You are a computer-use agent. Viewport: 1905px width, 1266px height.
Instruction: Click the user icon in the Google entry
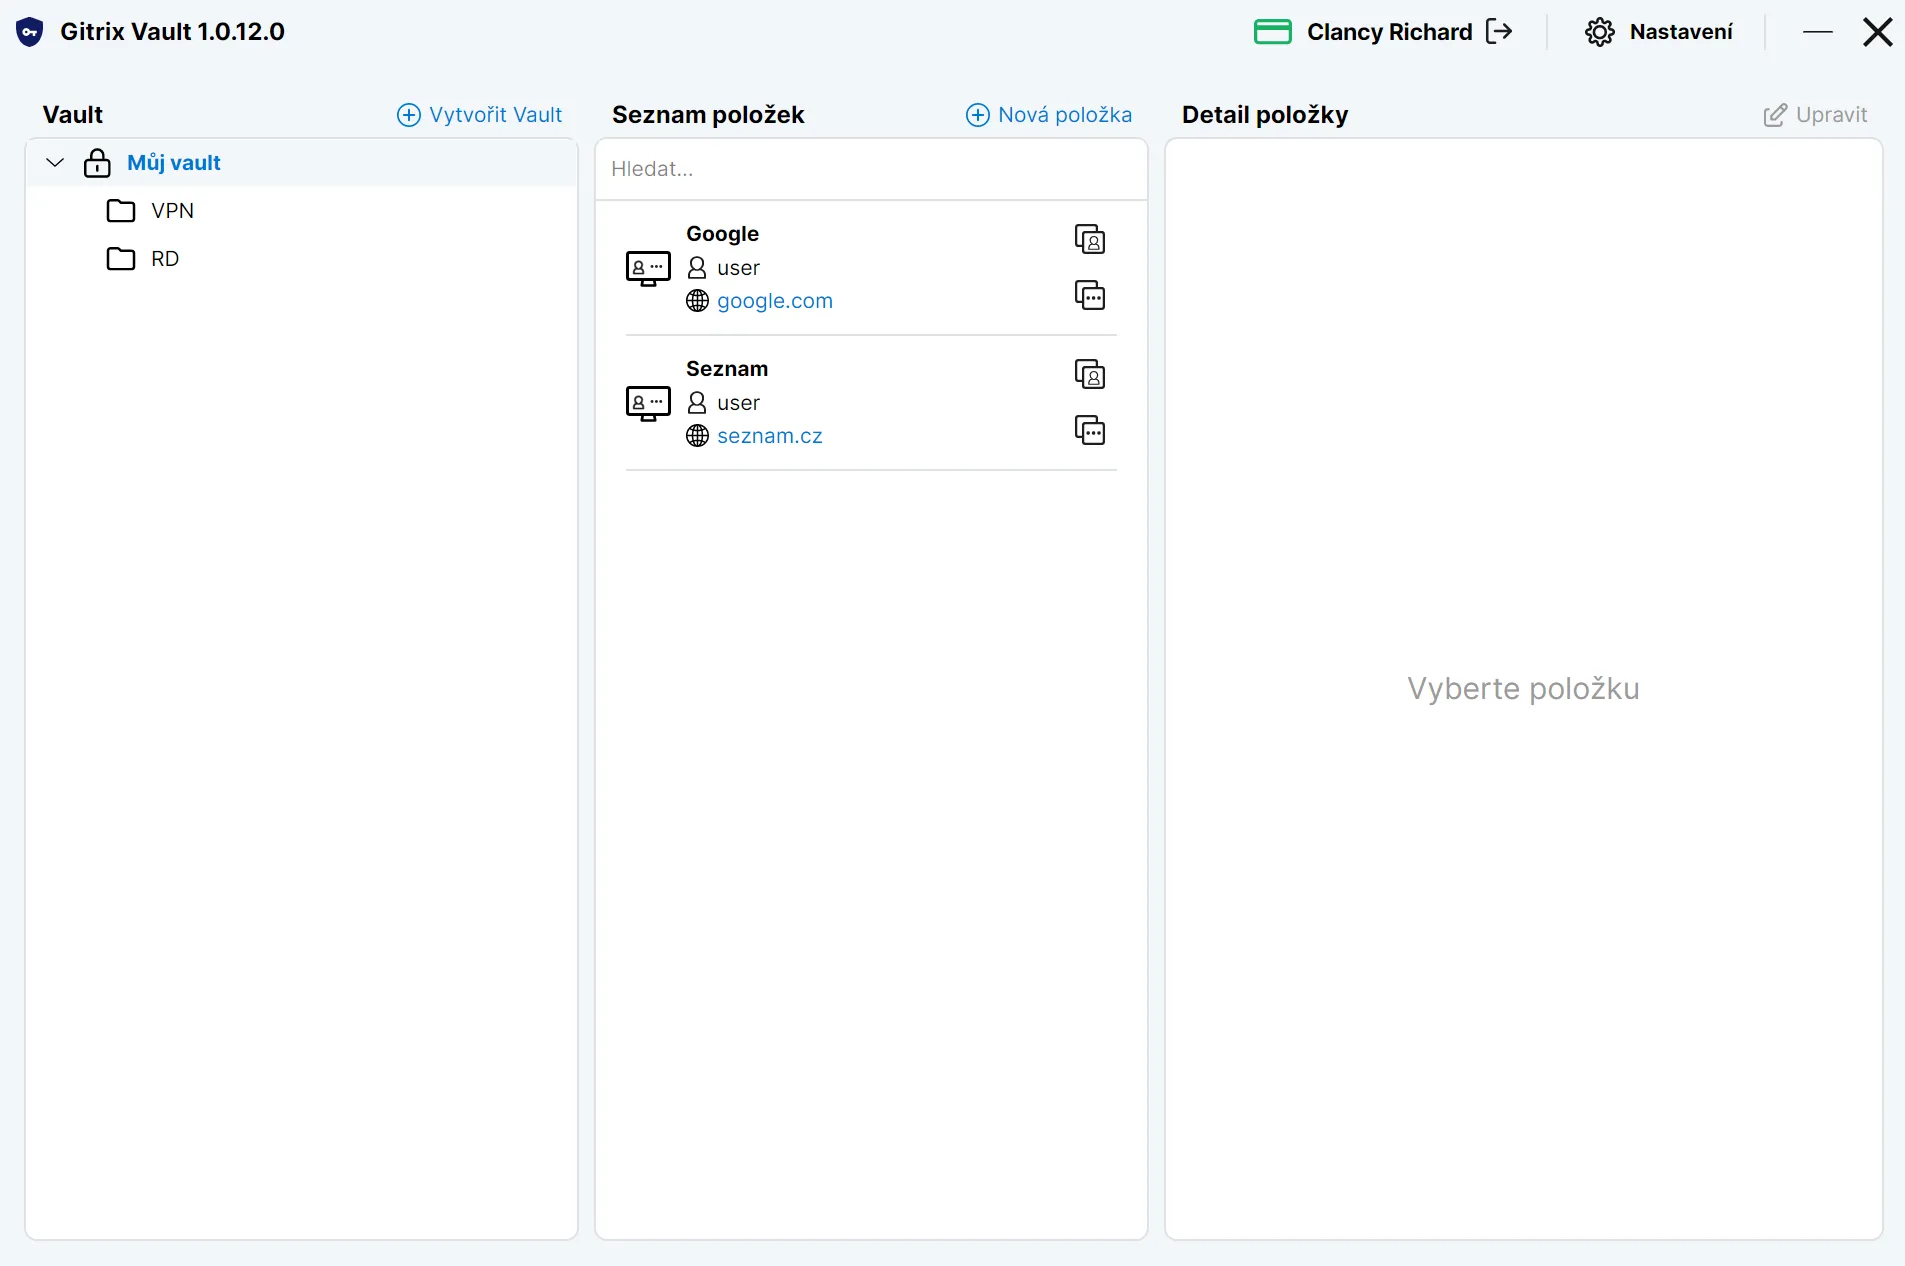point(698,268)
